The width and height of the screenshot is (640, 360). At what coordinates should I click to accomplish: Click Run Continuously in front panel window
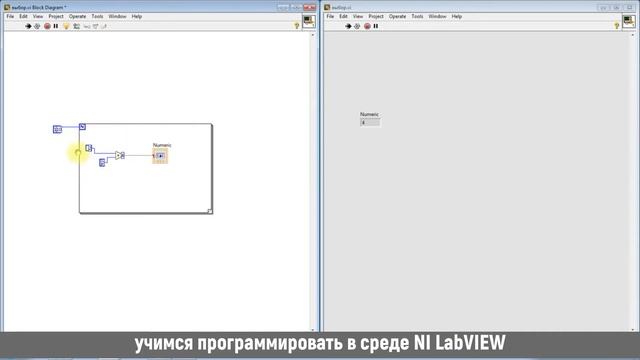[x=357, y=26]
